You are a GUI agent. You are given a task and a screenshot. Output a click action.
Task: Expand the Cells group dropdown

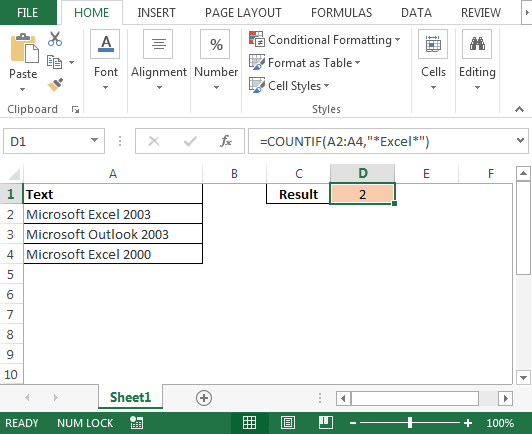pyautogui.click(x=433, y=88)
